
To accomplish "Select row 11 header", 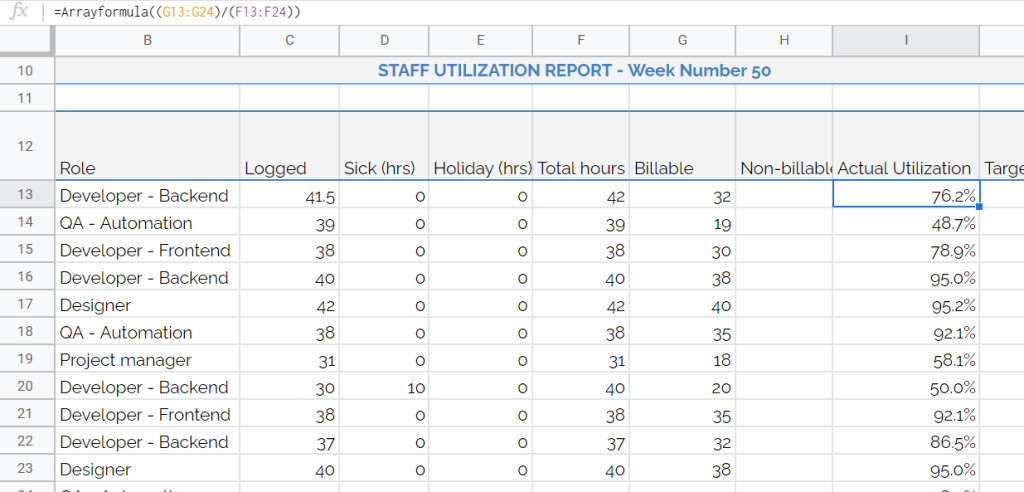I will [x=25, y=98].
